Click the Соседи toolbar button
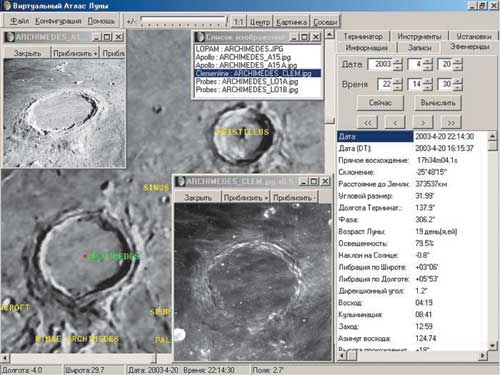The image size is (500, 375). (325, 22)
